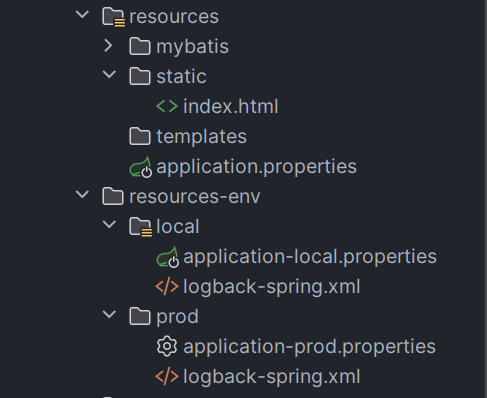Click the Spring icon of application-local.properties

coord(168,257)
